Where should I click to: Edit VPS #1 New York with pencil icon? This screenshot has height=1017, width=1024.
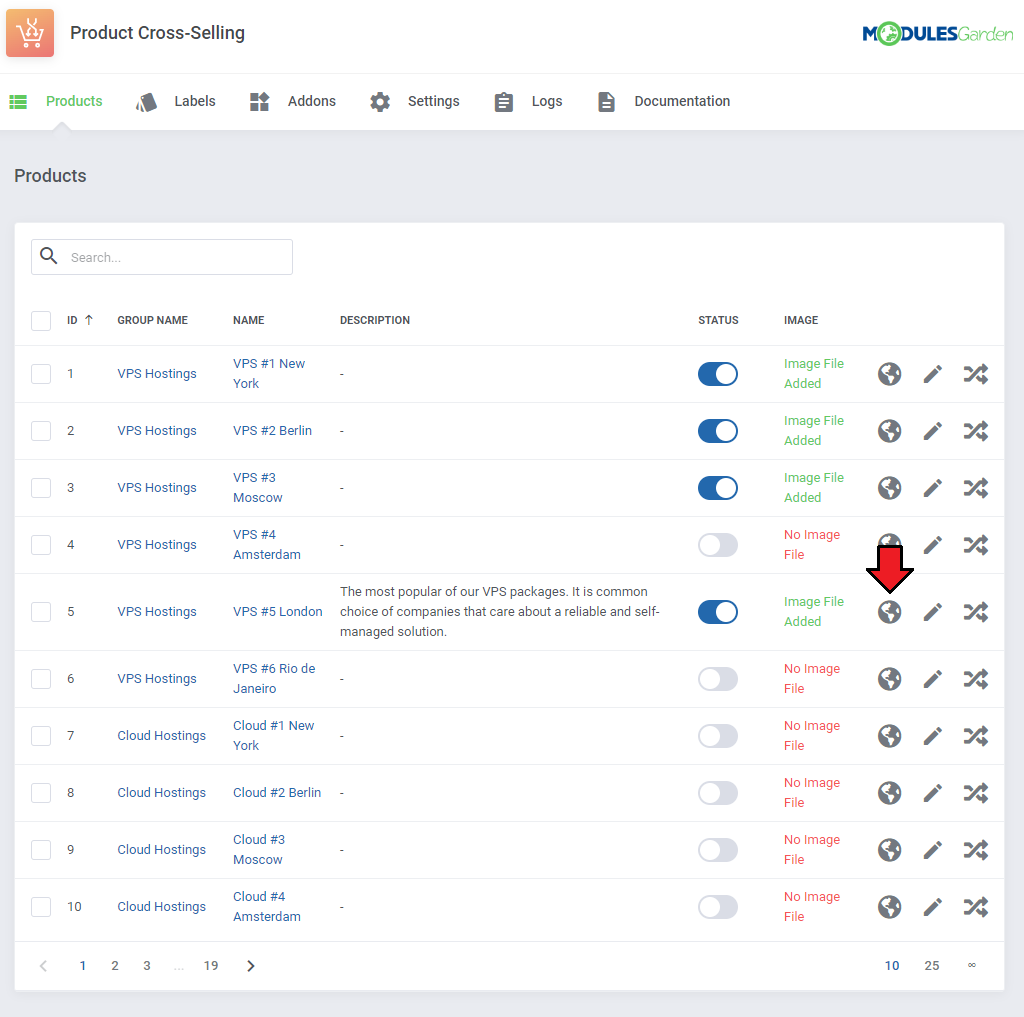(933, 374)
